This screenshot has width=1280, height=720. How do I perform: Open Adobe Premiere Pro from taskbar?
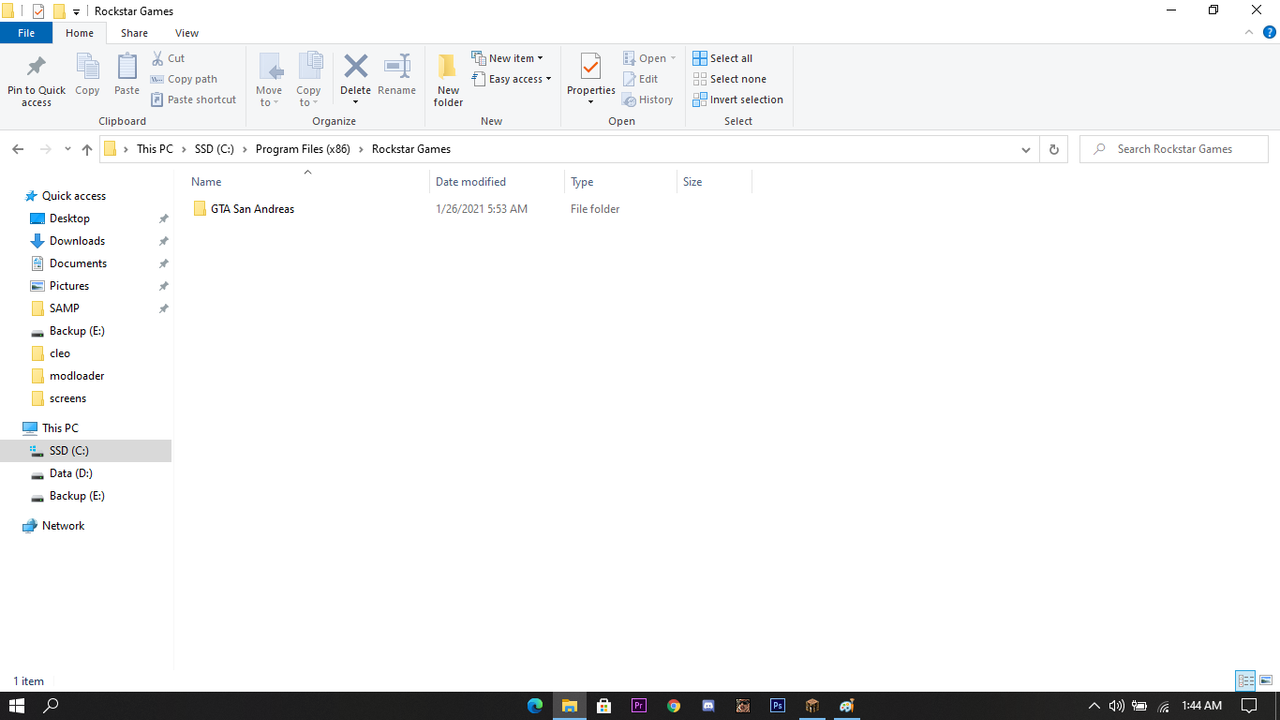(639, 706)
